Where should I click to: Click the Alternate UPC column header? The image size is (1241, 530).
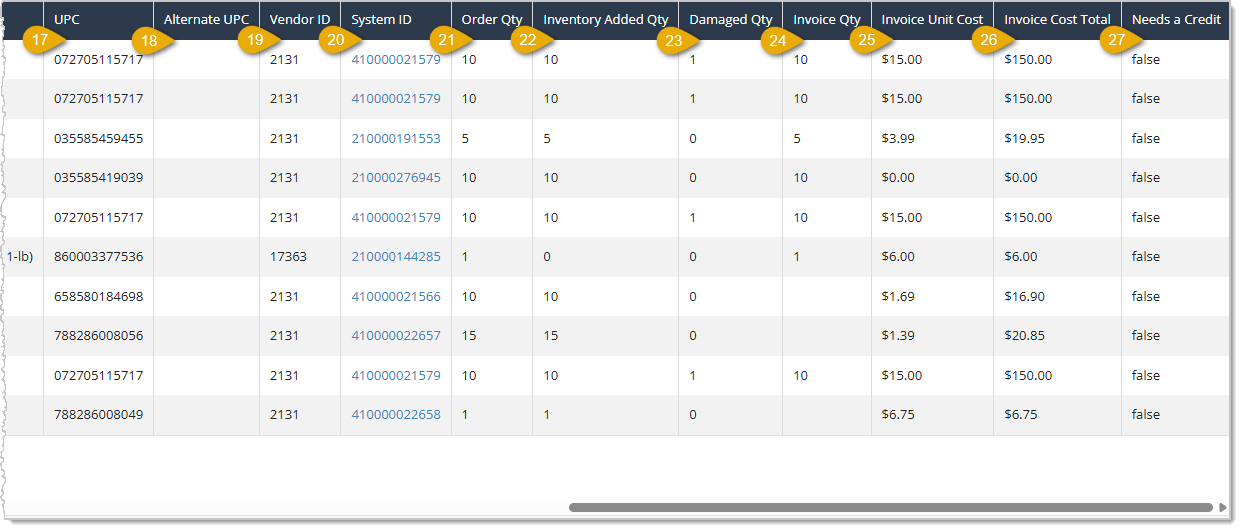point(206,19)
